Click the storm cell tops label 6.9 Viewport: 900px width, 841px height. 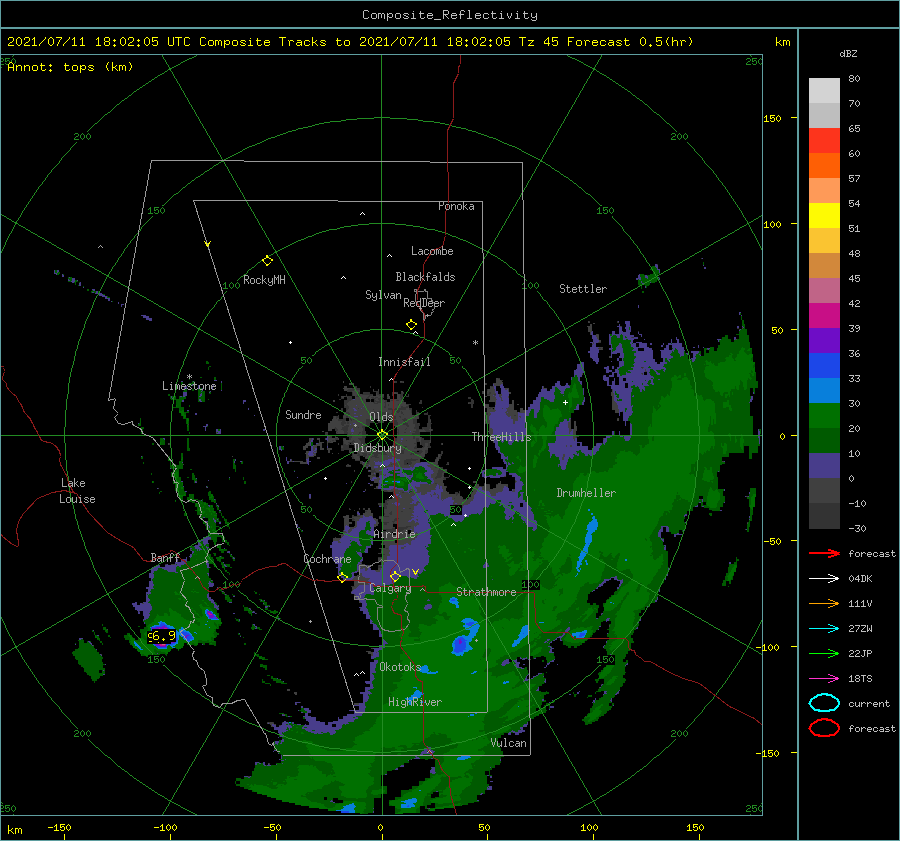point(162,636)
